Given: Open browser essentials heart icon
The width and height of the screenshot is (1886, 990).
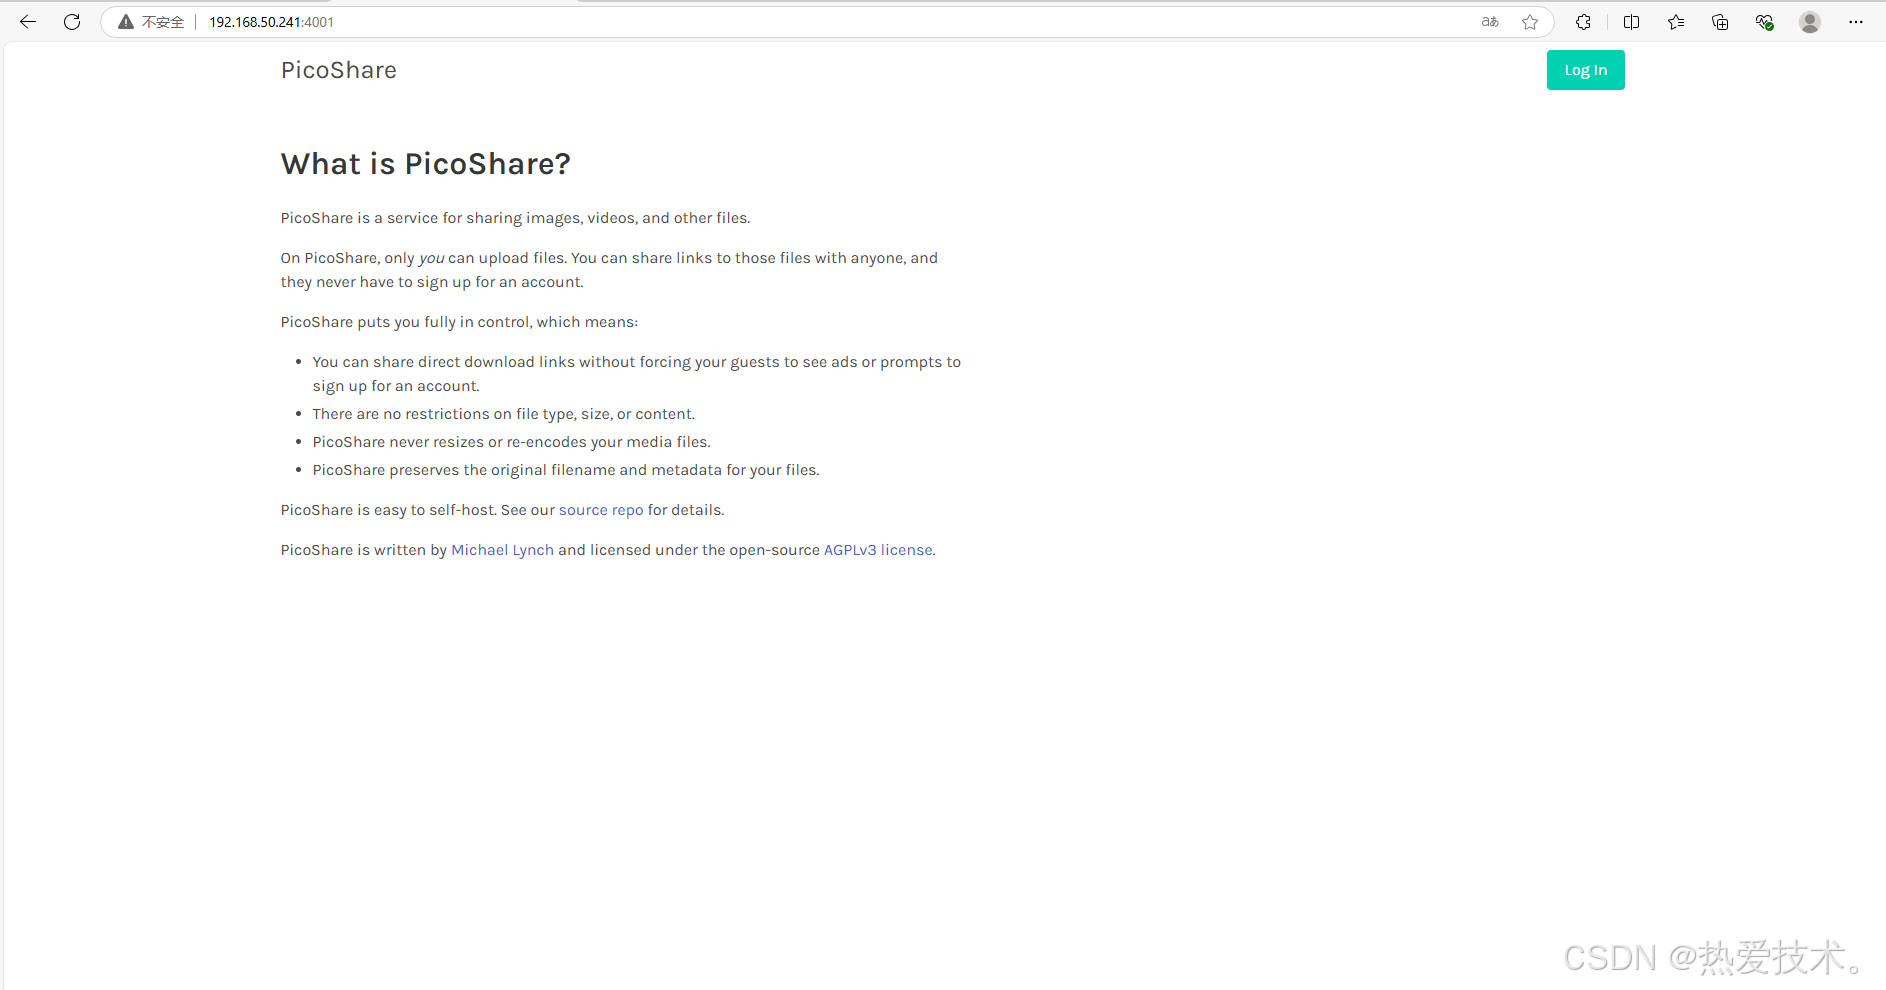Looking at the screenshot, I should click(1764, 22).
